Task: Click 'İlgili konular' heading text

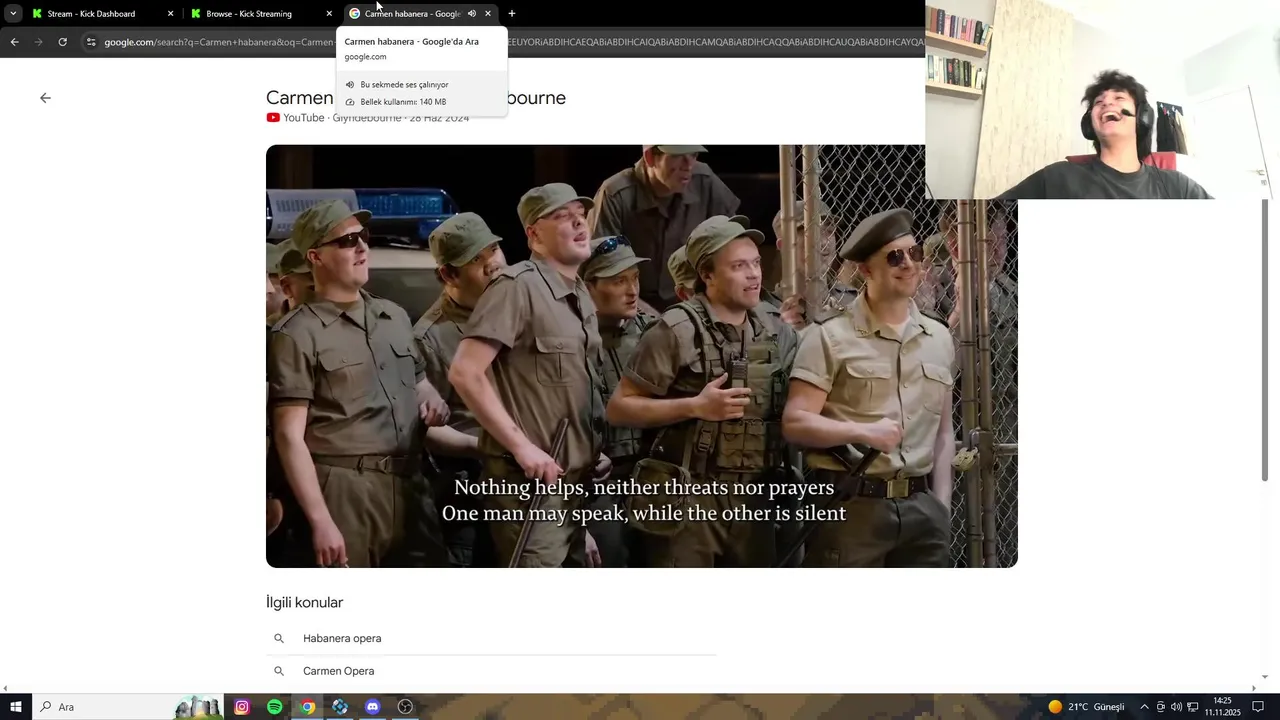Action: (304, 602)
